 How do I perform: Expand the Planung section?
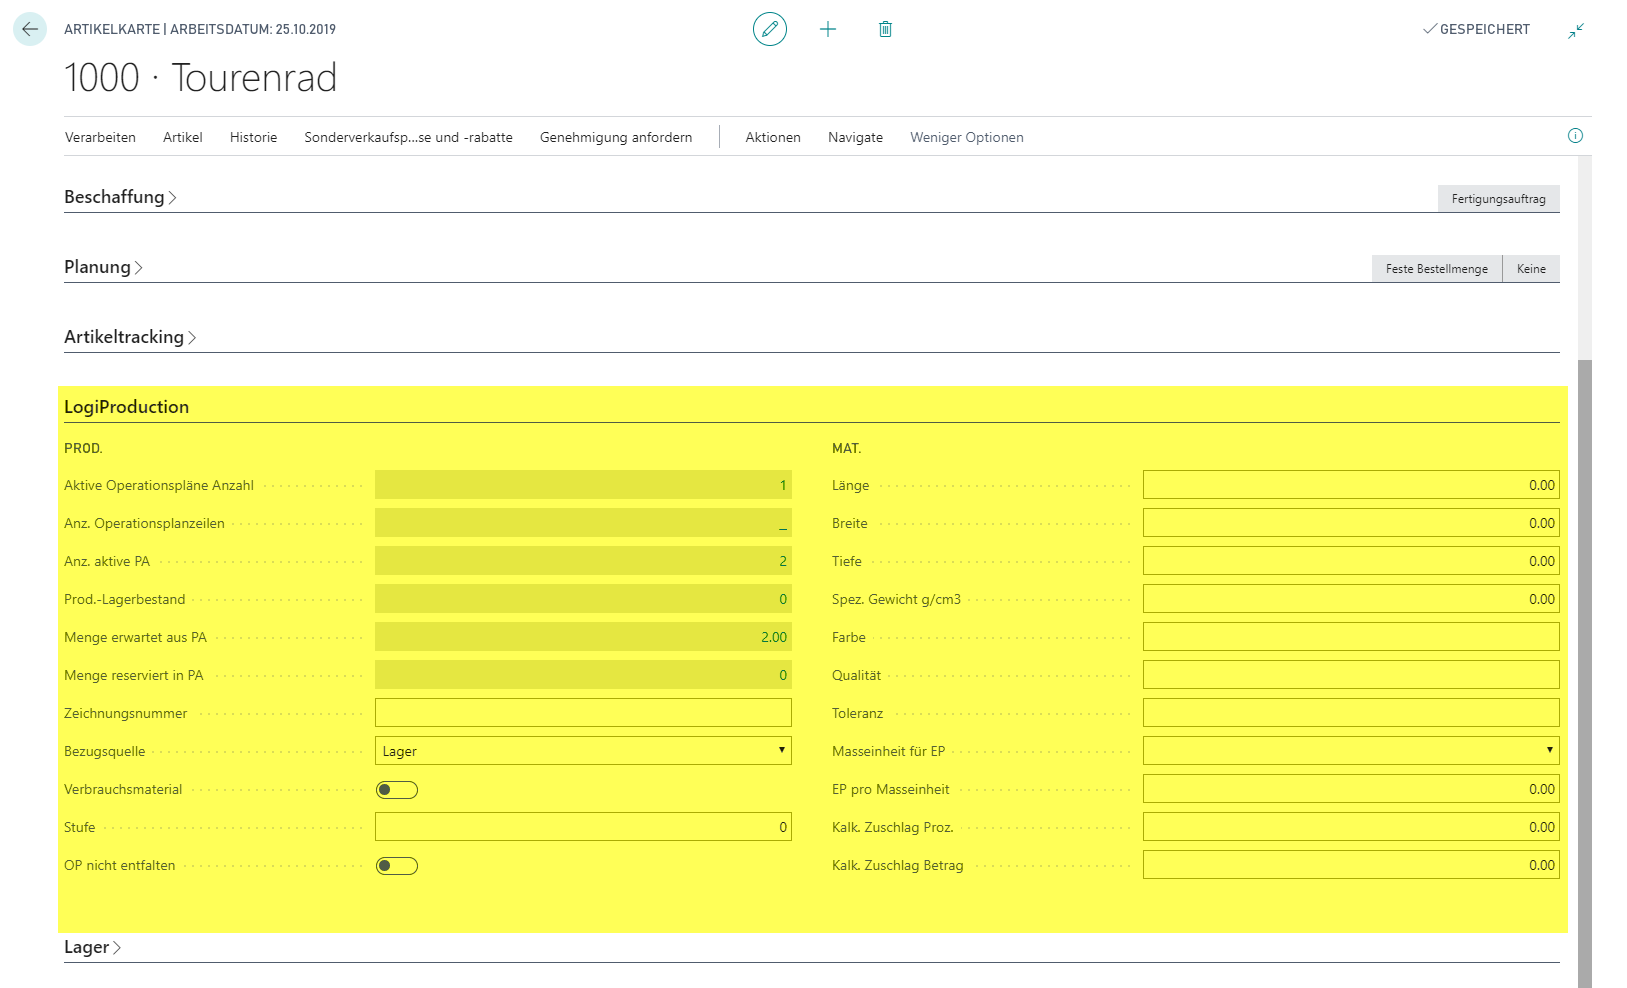pyautogui.click(x=103, y=267)
